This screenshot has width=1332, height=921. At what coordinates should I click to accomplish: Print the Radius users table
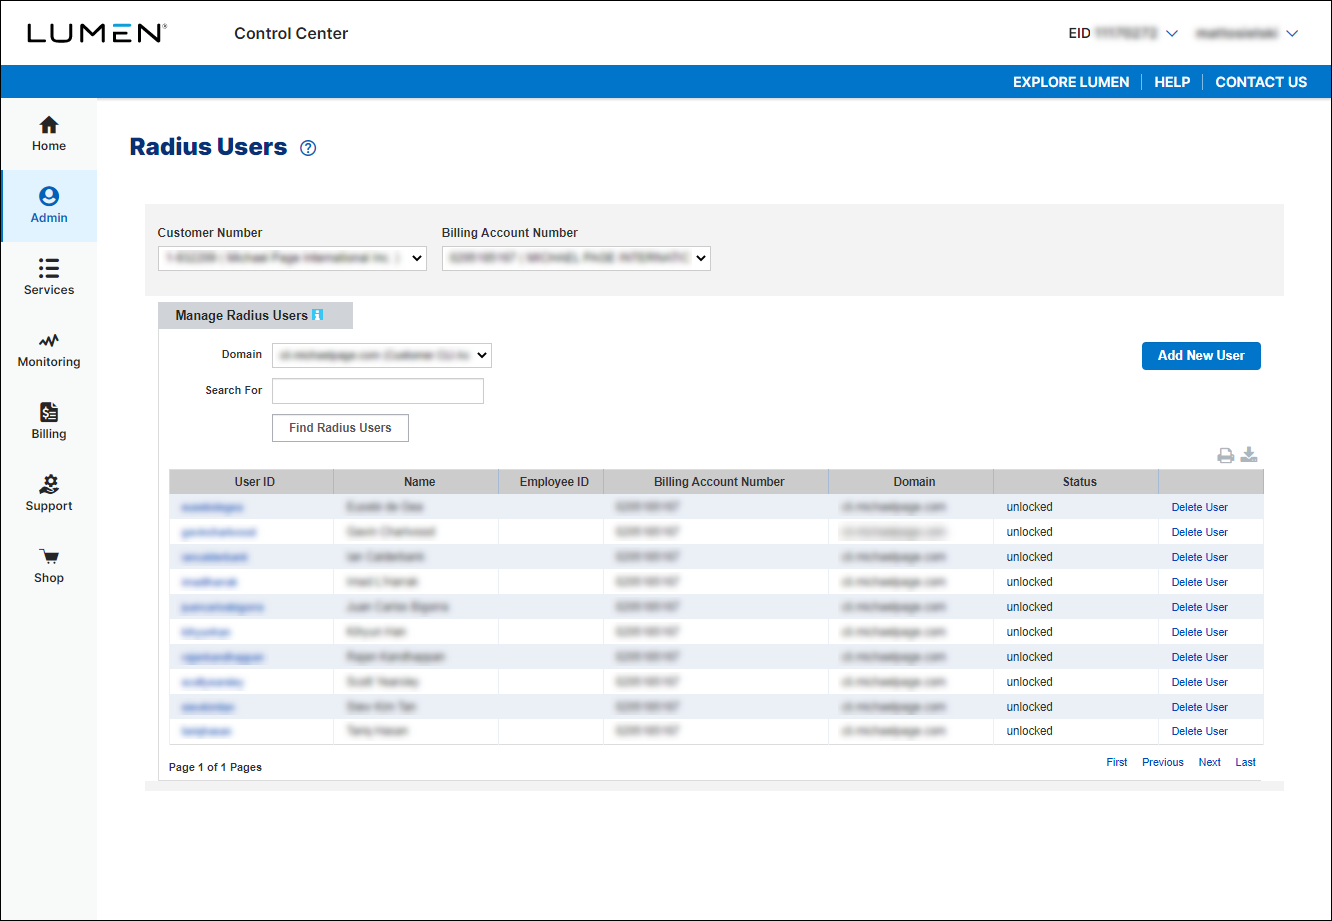(1225, 456)
